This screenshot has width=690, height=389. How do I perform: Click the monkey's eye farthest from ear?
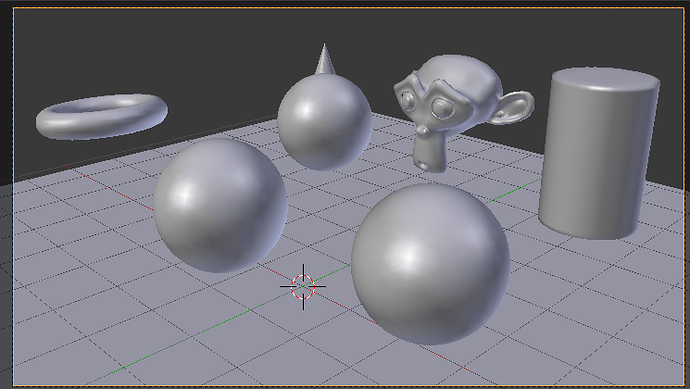(x=407, y=100)
